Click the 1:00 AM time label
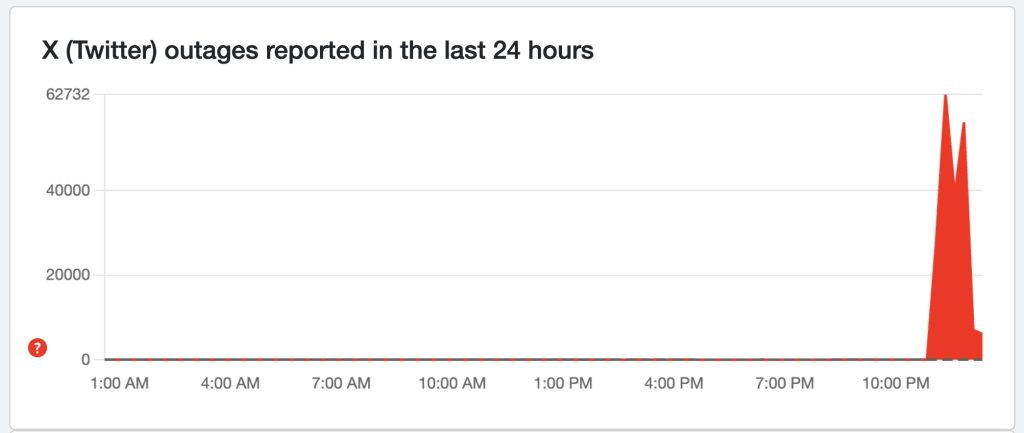This screenshot has width=1024, height=433. (x=119, y=383)
